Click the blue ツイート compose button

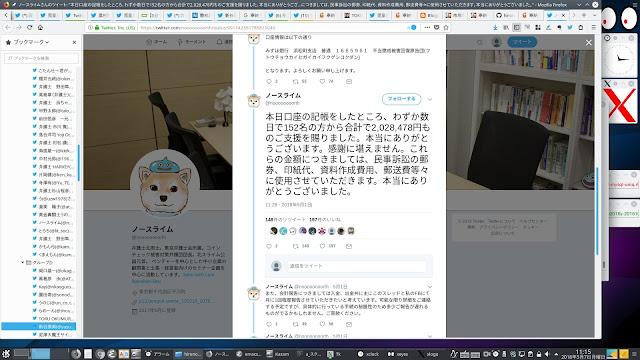(522, 42)
